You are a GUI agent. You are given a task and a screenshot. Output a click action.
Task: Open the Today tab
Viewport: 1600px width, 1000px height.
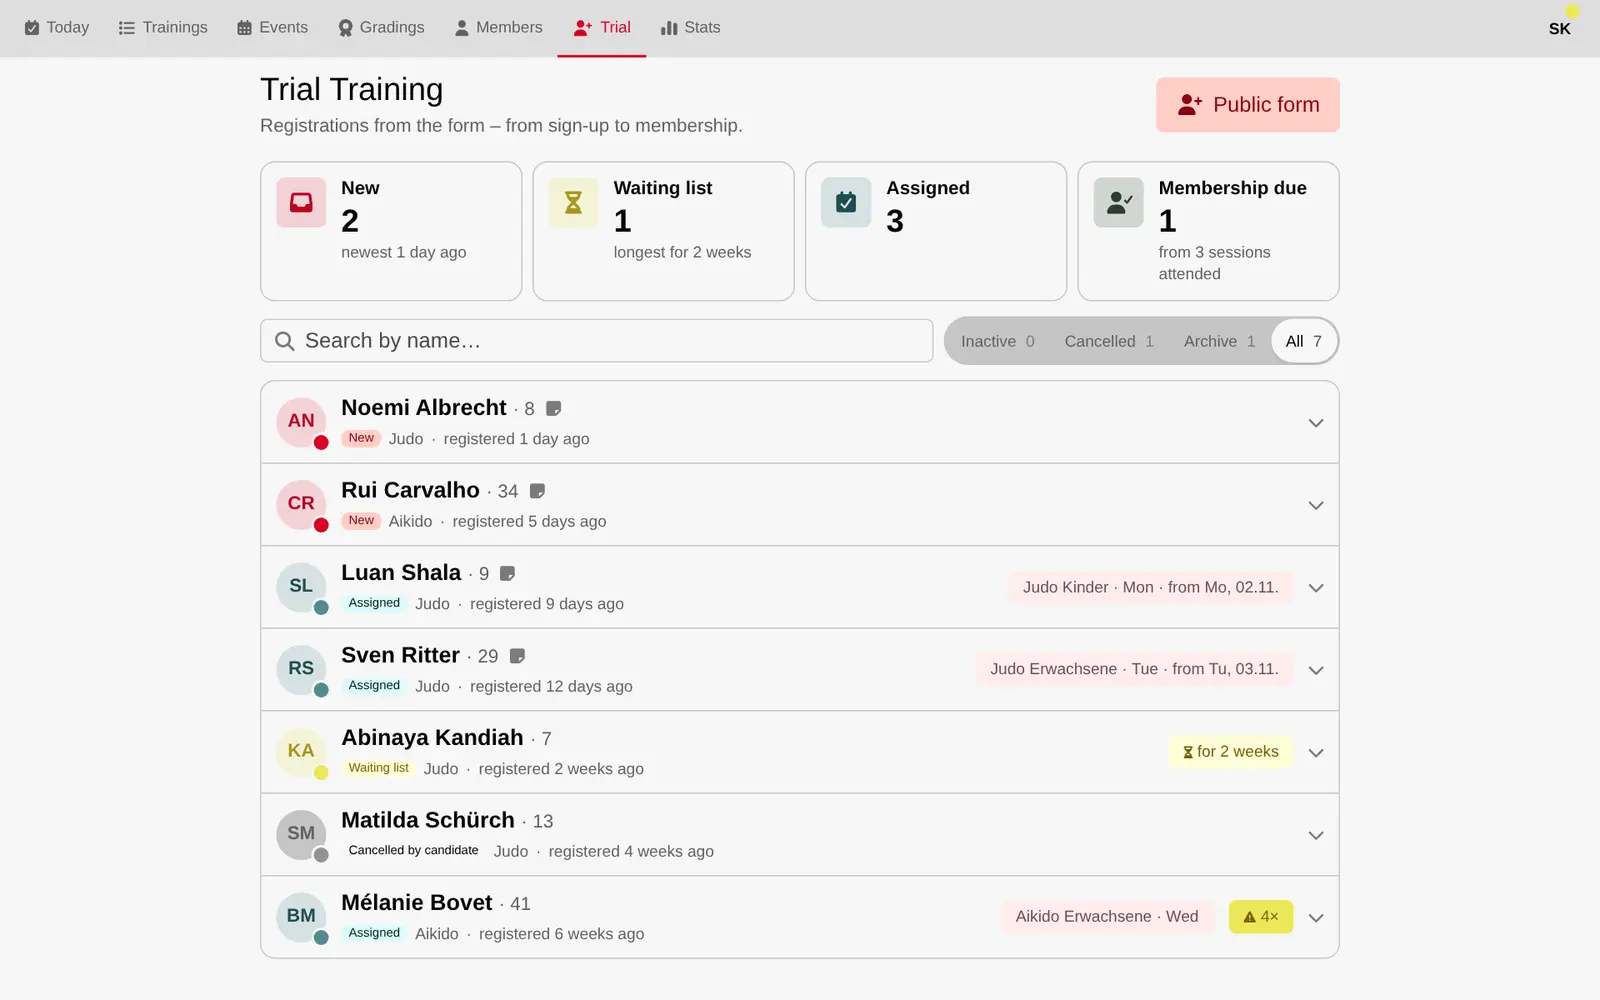tap(57, 28)
